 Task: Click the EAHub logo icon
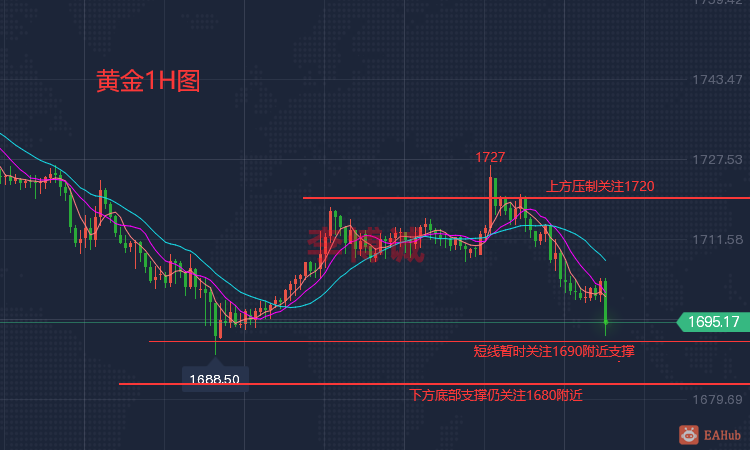689,435
